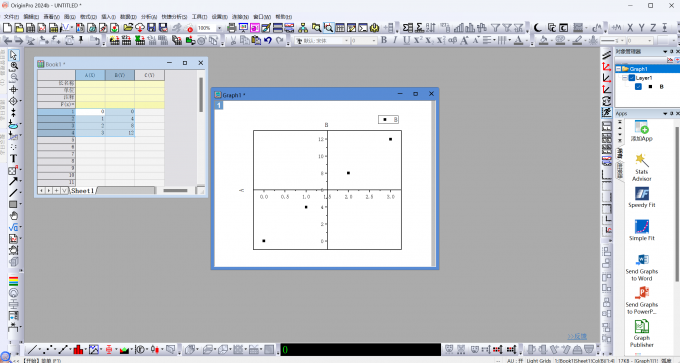
Task: Open the 工具 menu
Action: pyautogui.click(x=199, y=17)
